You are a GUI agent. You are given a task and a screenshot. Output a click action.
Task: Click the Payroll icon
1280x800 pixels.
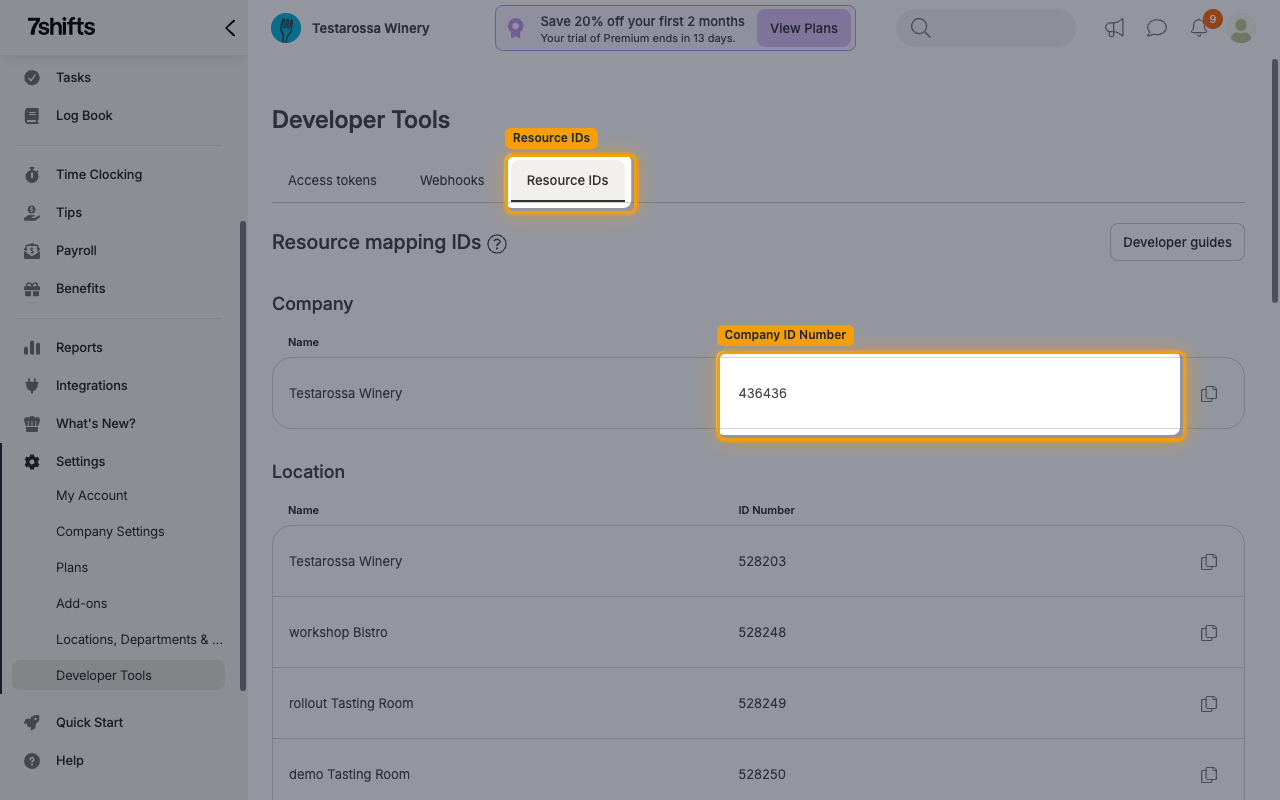click(32, 250)
